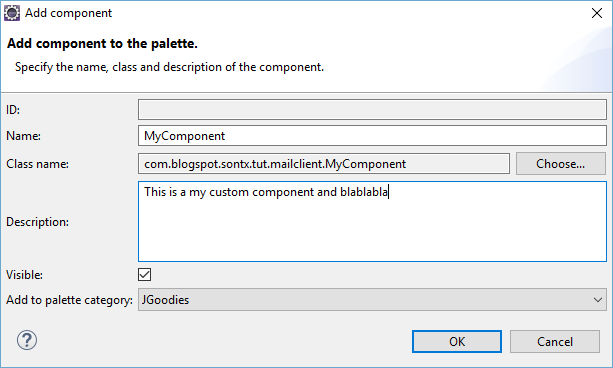Confirm with the OK button
613x368 pixels.
tap(457, 341)
